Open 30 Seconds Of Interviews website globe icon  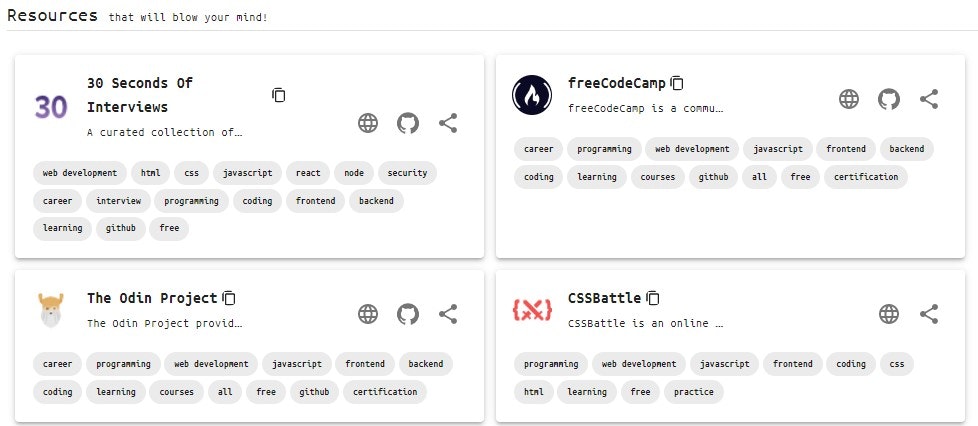pos(368,123)
